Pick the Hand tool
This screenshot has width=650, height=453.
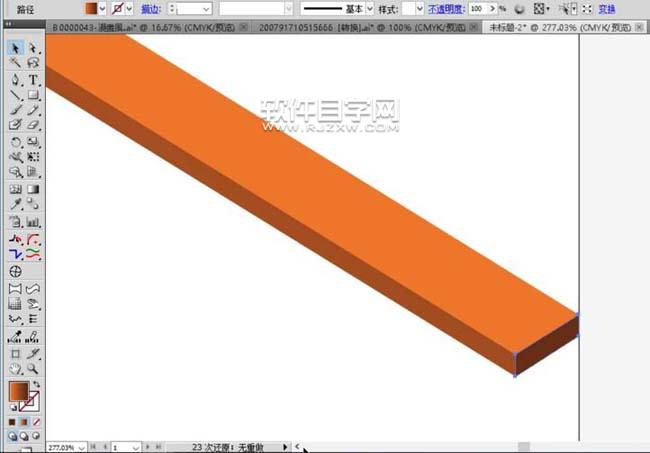coord(15,368)
